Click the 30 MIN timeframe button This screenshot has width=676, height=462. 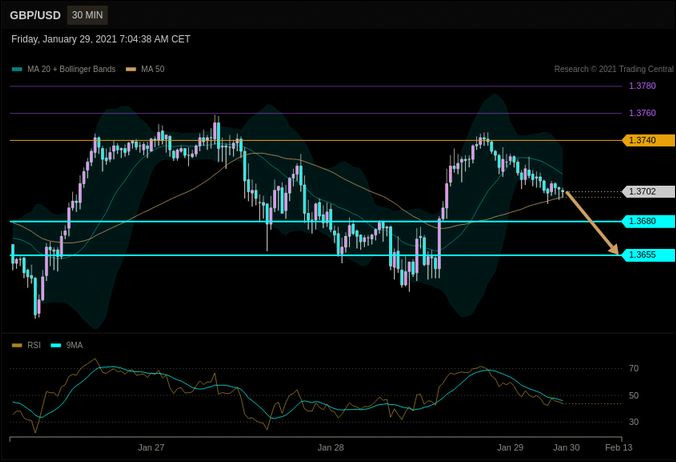coord(88,15)
